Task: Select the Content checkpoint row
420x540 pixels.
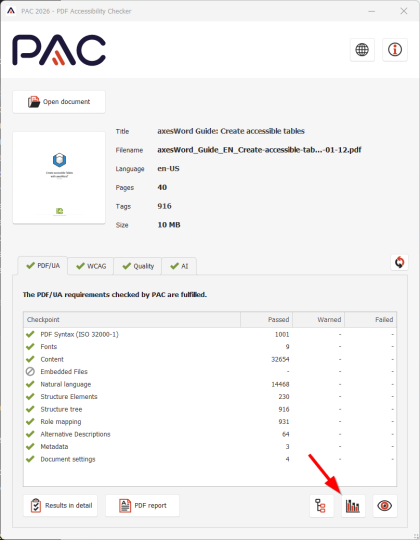Action: (x=210, y=359)
